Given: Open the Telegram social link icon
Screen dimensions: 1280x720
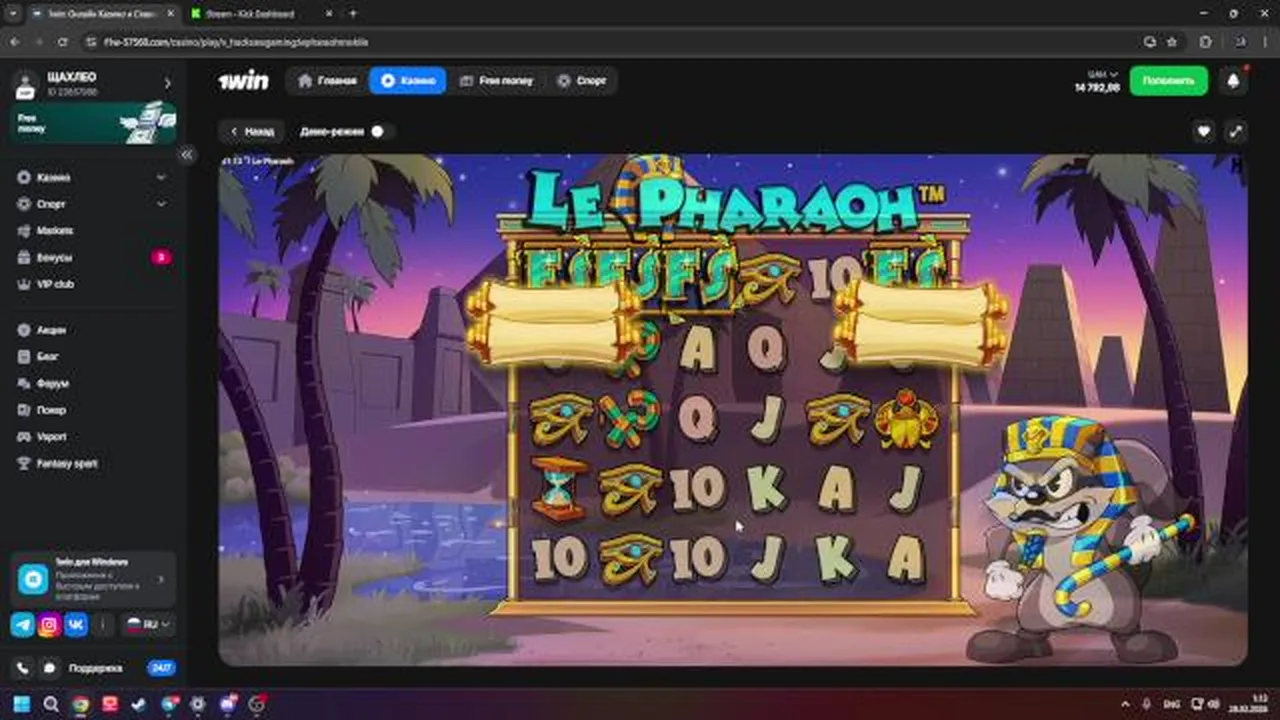Looking at the screenshot, I should (22, 625).
